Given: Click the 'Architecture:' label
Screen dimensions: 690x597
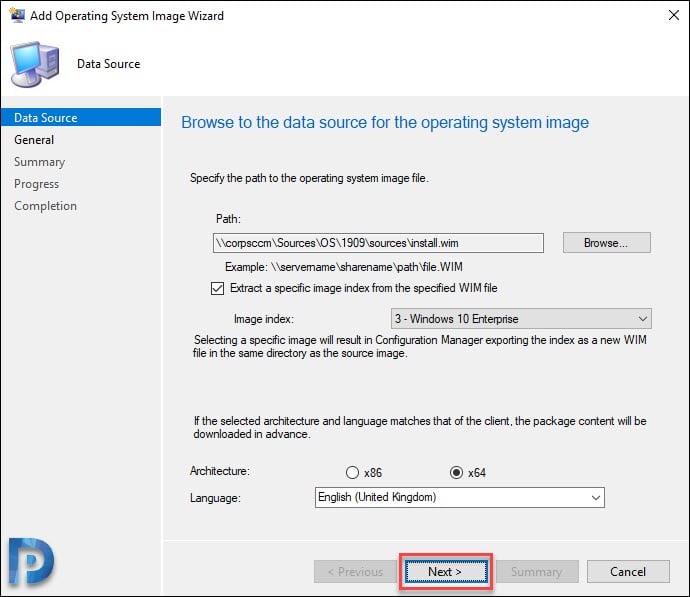Looking at the screenshot, I should (x=220, y=471).
